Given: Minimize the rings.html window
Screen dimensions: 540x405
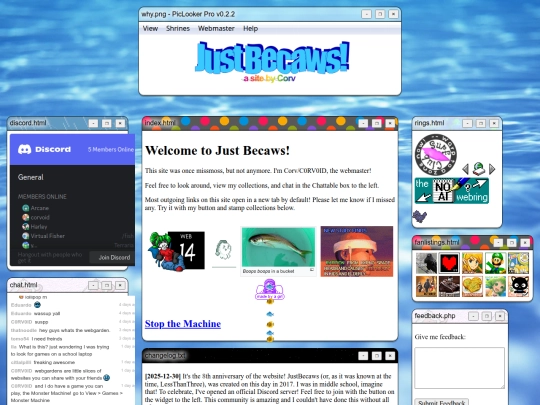Looking at the screenshot, I should 467,123.
